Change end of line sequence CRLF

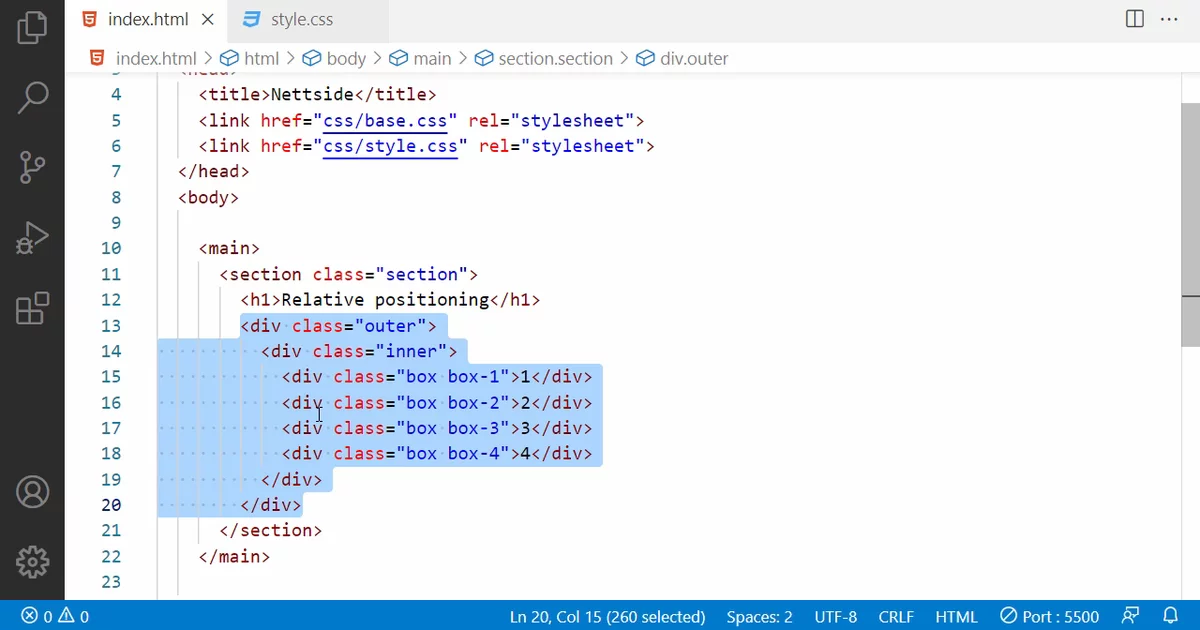tap(896, 616)
